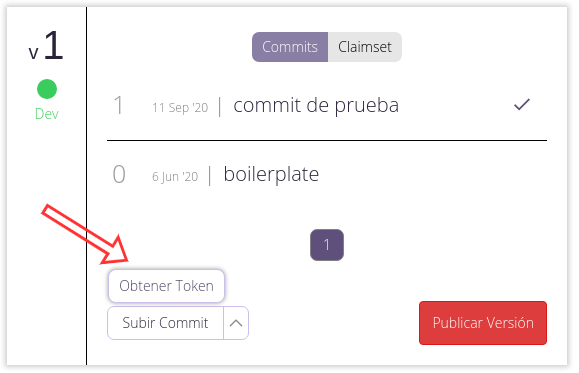Click the green Dev status dot
Image resolution: width=579 pixels, height=373 pixels.
pos(47,89)
